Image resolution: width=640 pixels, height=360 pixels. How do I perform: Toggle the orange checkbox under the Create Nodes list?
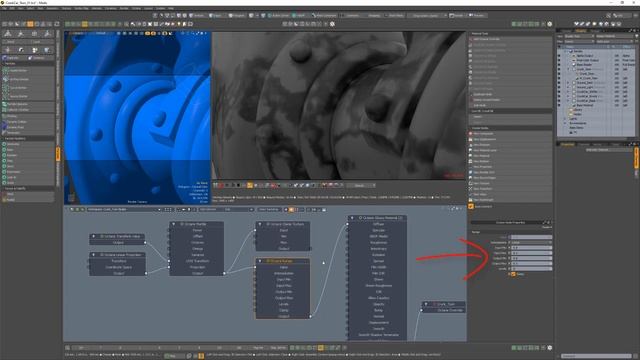point(471,207)
